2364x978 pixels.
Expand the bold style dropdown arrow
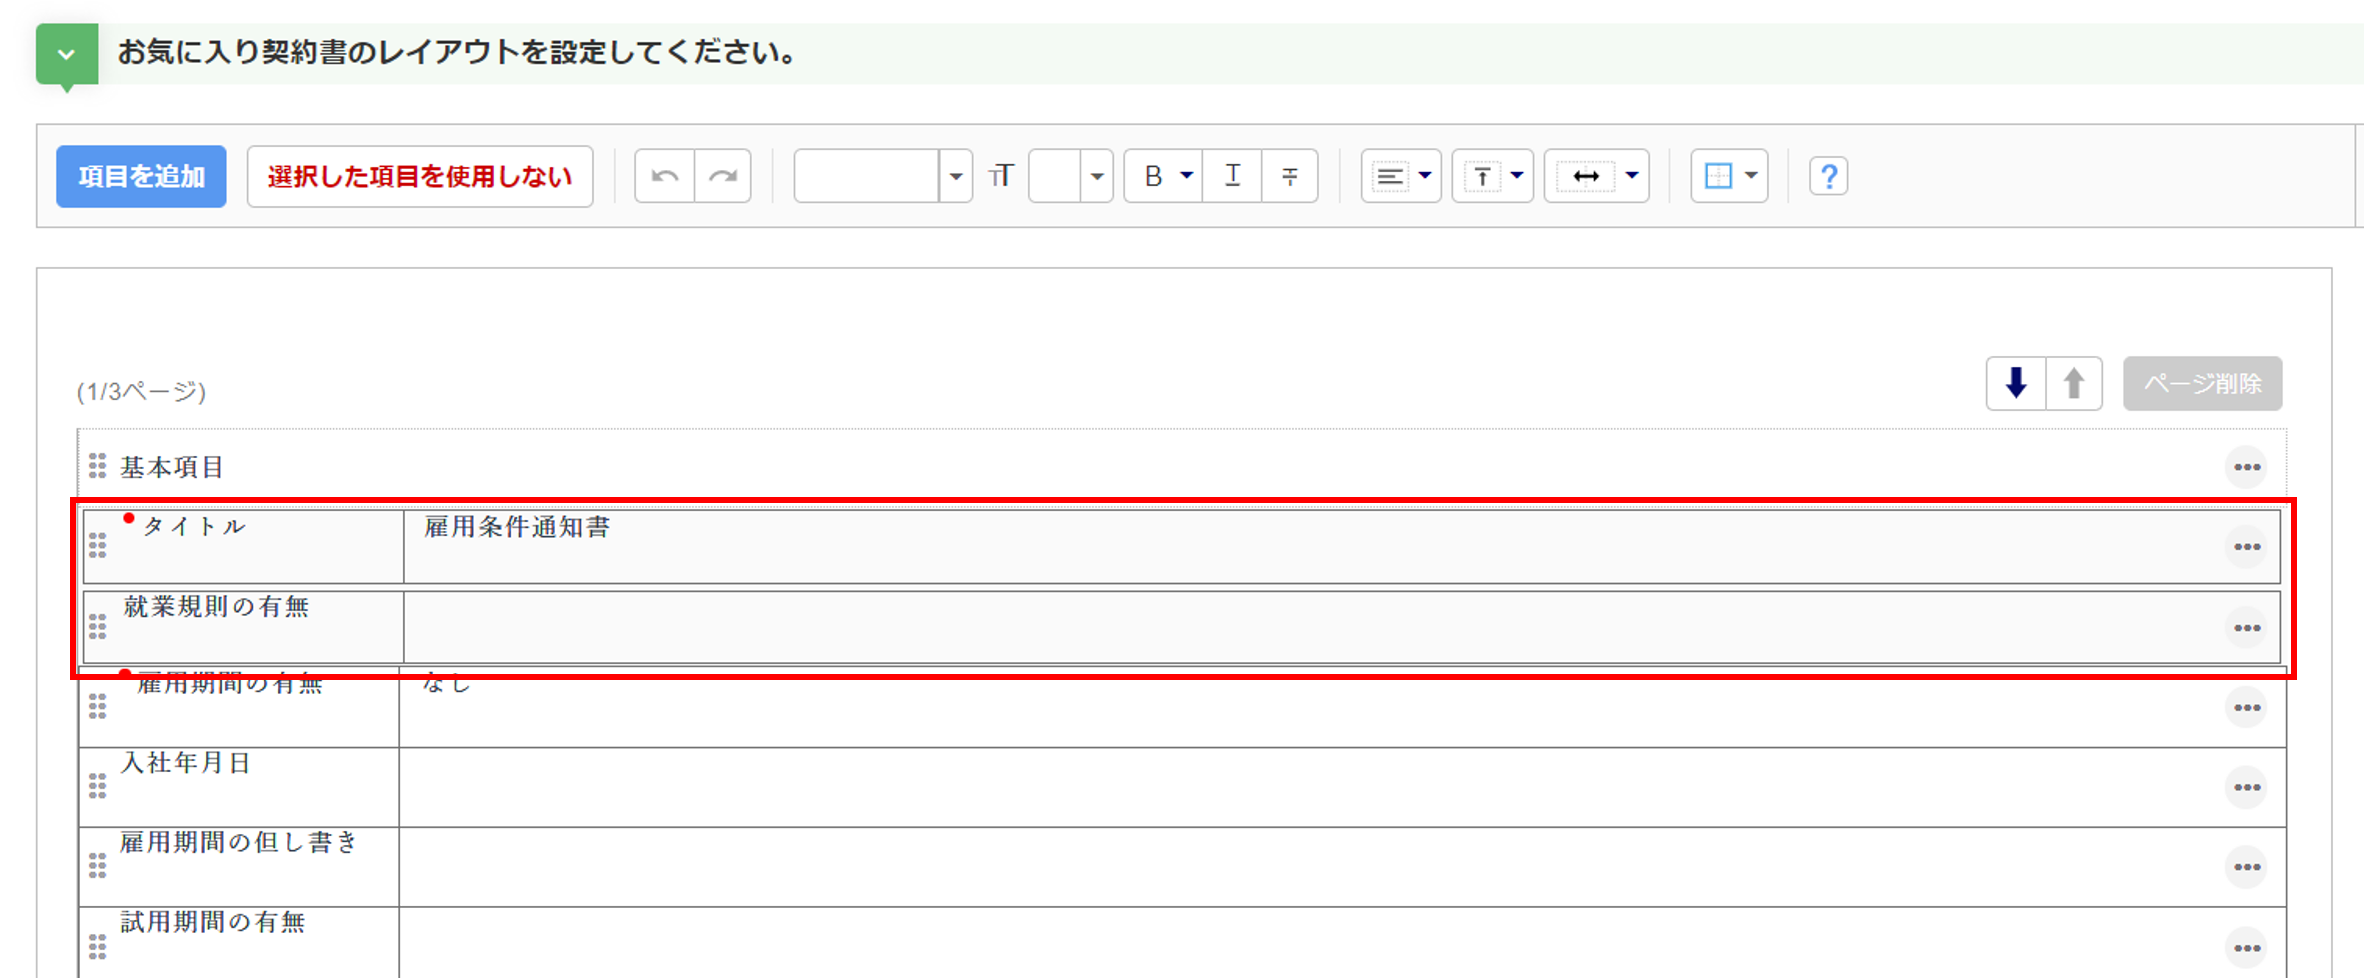pos(1186,176)
